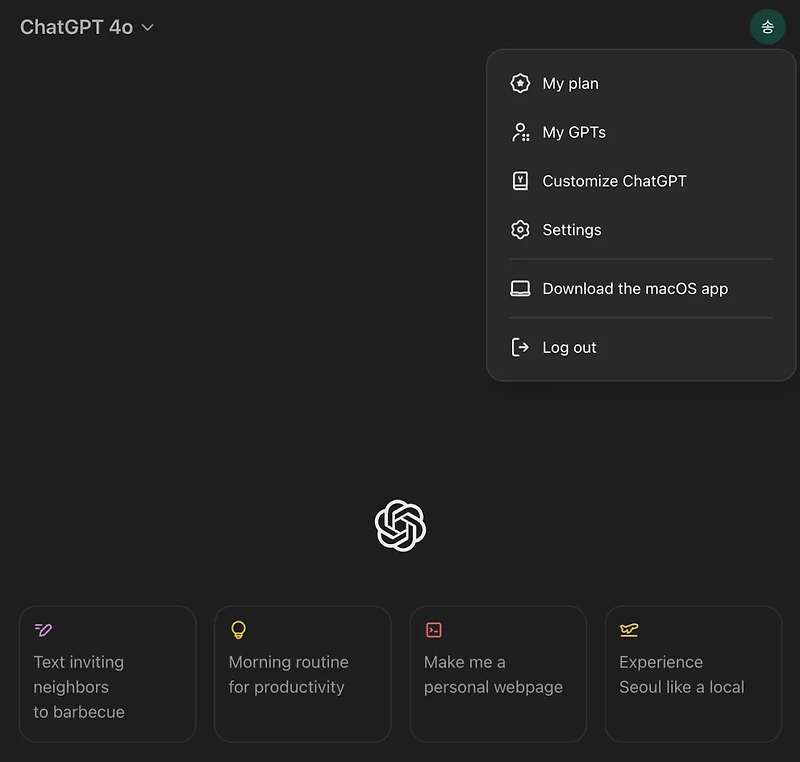Choose Customize ChatGPT menu entry
Image resolution: width=800 pixels, height=762 pixels.
614,181
